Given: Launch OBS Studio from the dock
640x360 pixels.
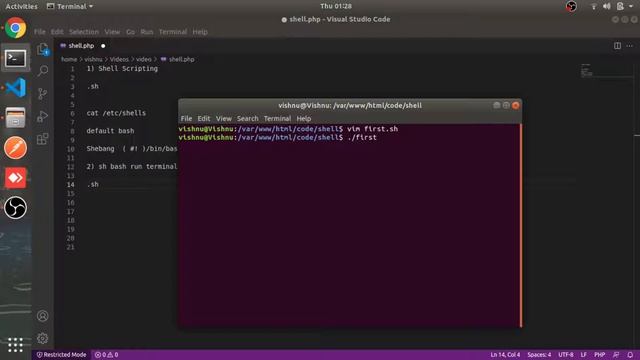Looking at the screenshot, I should point(16,208).
